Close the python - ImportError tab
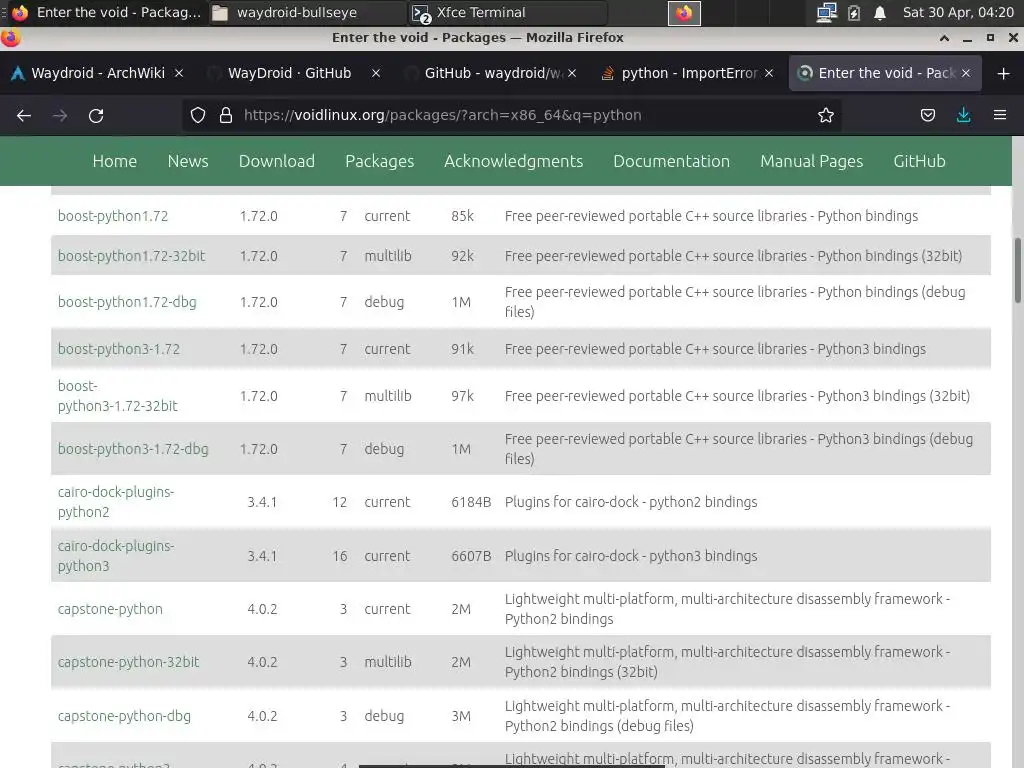Viewport: 1024px width, 768px height. 769,73
